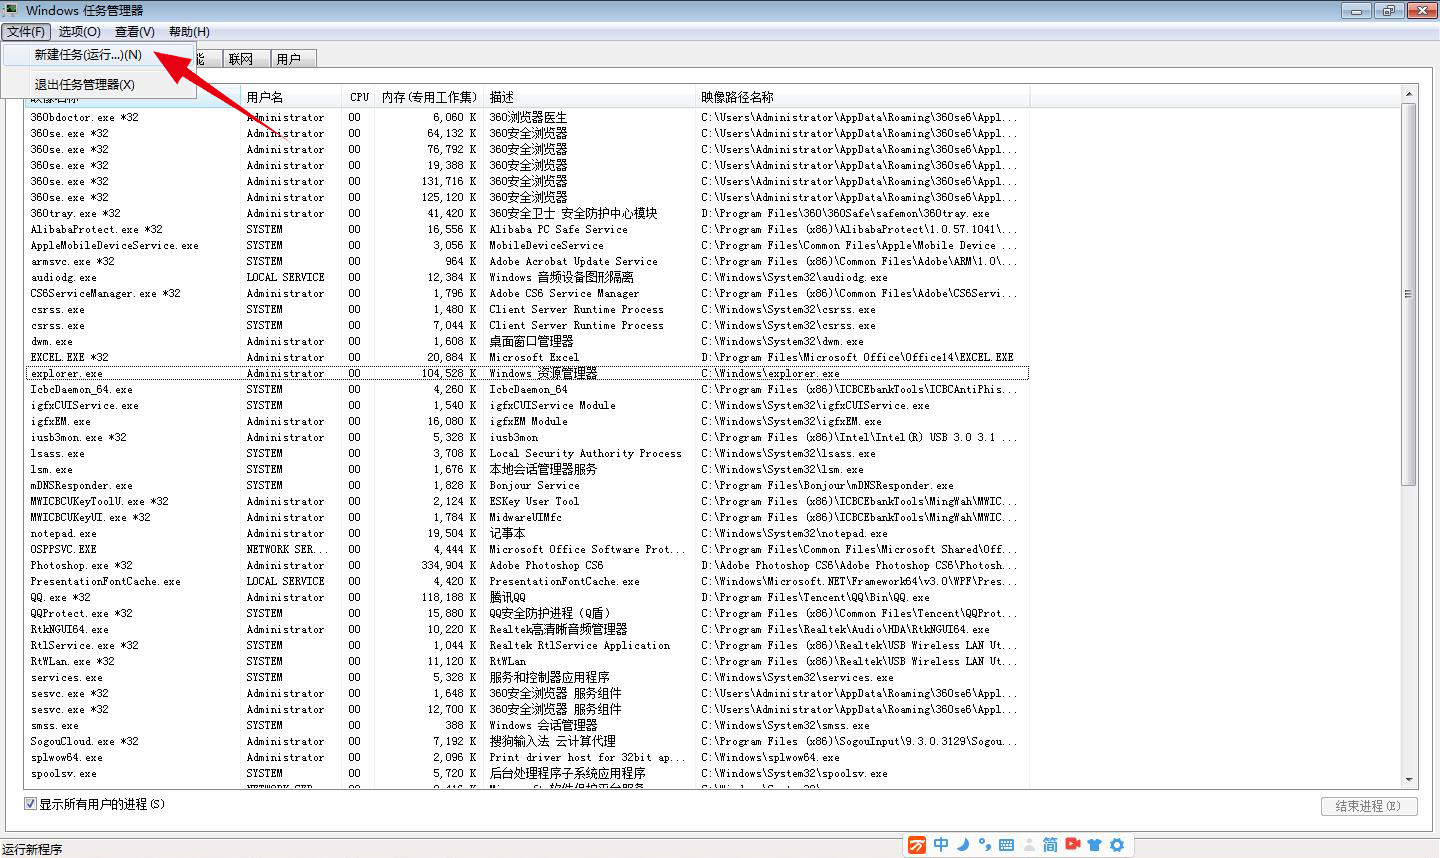Screen dimensions: 1440x858
Task: Select the mDNSResponder.exe process
Action: 527,485
